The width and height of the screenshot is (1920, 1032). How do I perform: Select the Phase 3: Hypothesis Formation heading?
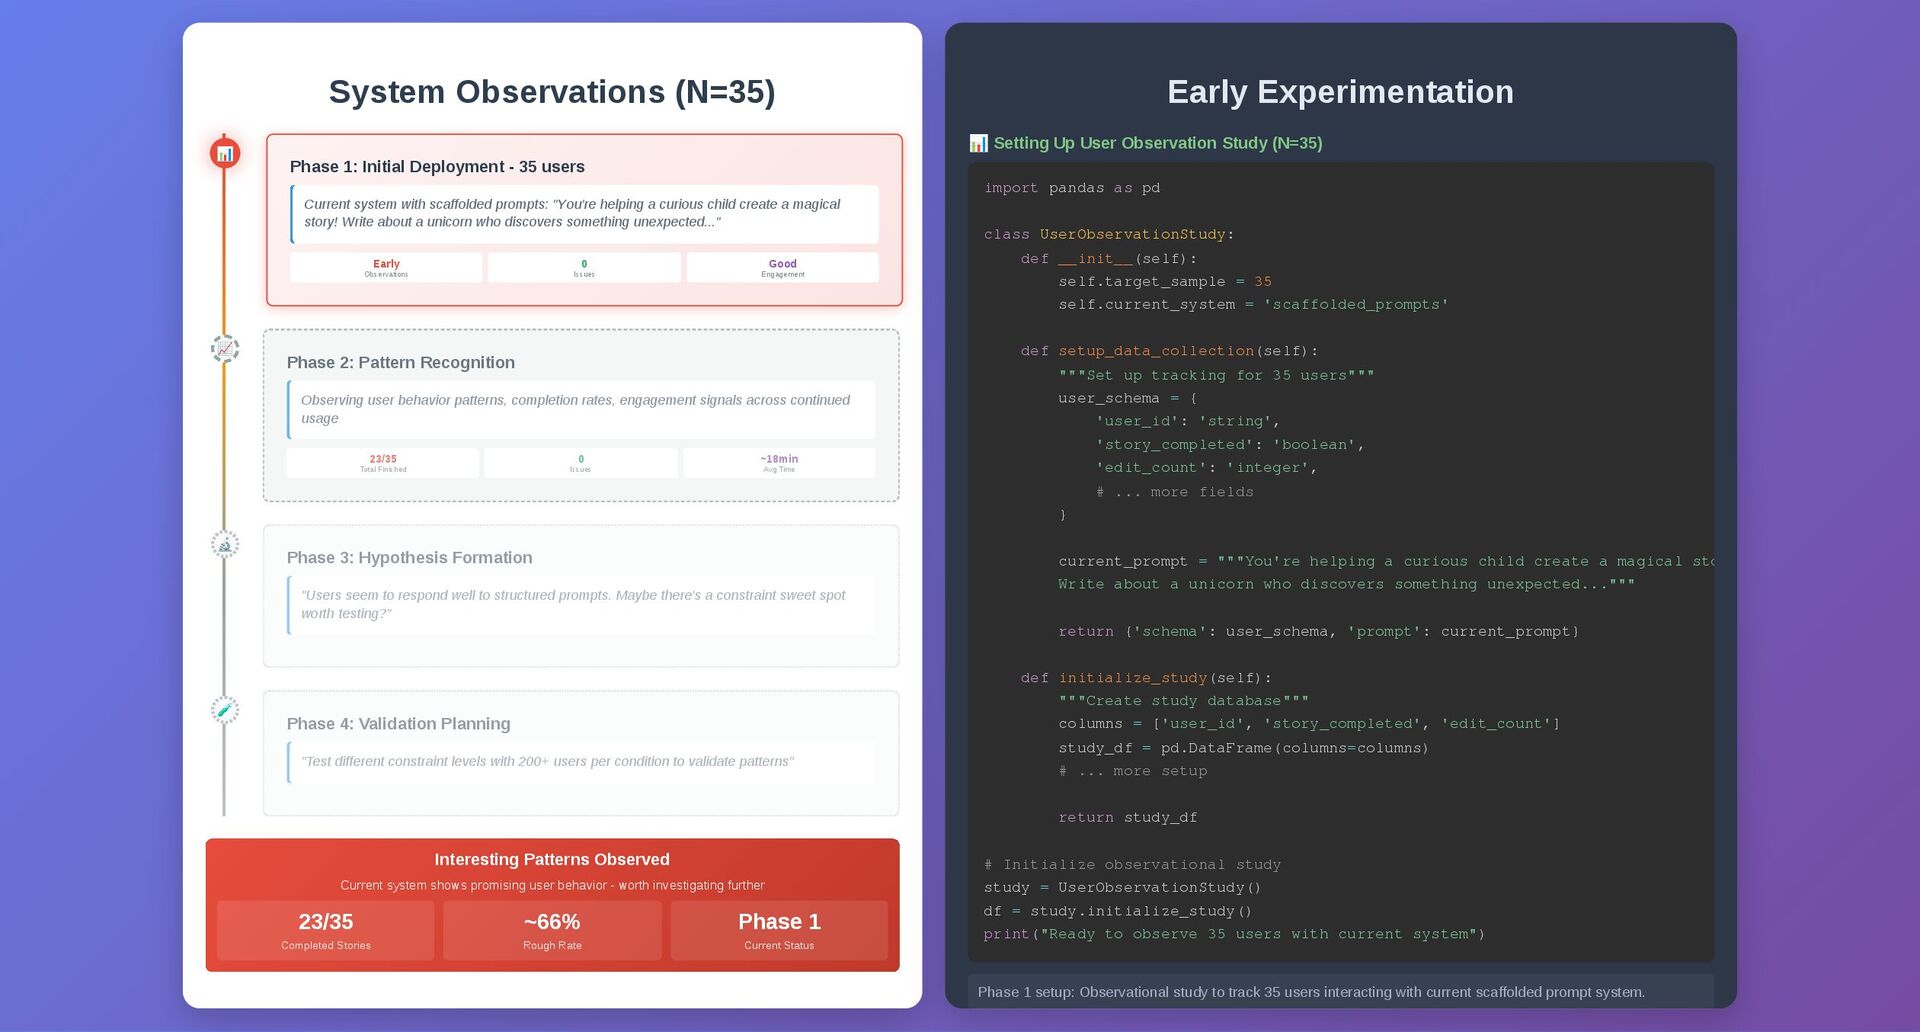pos(409,558)
